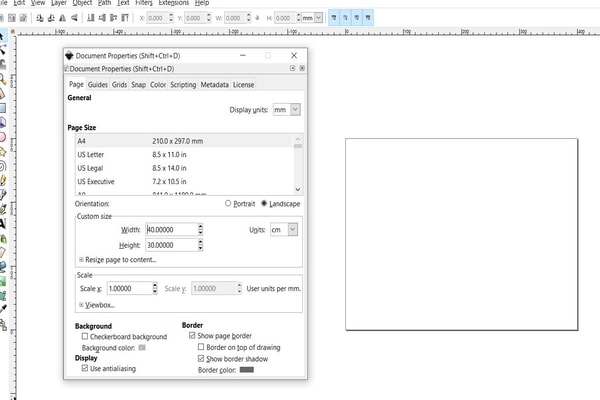Open toolbar mm units dropdown
This screenshot has width=600, height=400.
coord(312,18)
